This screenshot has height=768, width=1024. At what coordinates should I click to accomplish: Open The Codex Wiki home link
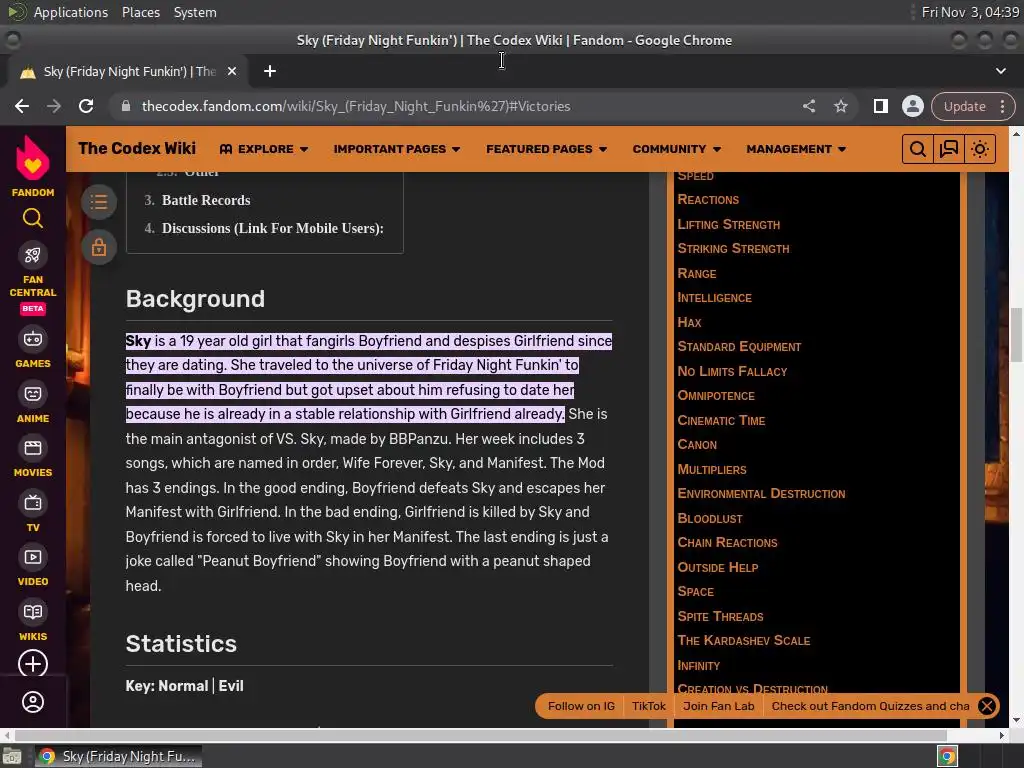pos(137,148)
